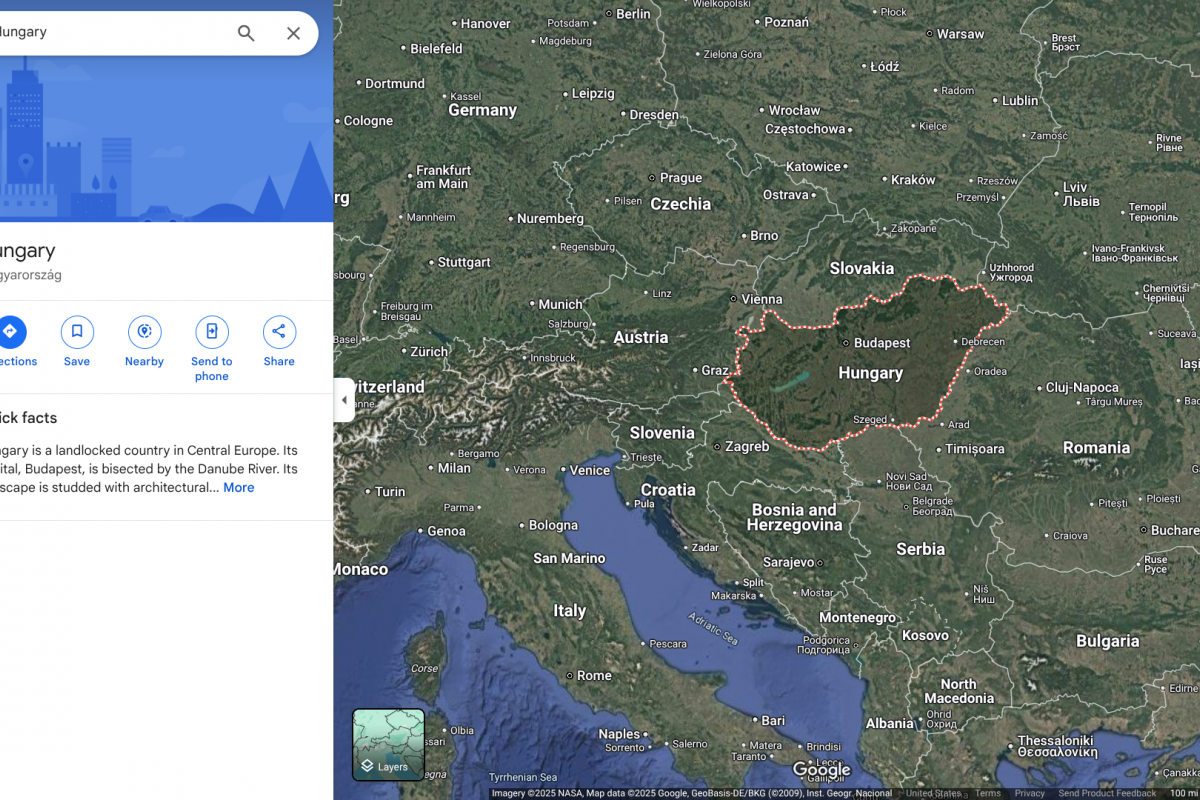Image resolution: width=1200 pixels, height=800 pixels.
Task: Open Directions for Hungary
Action: pos(10,333)
